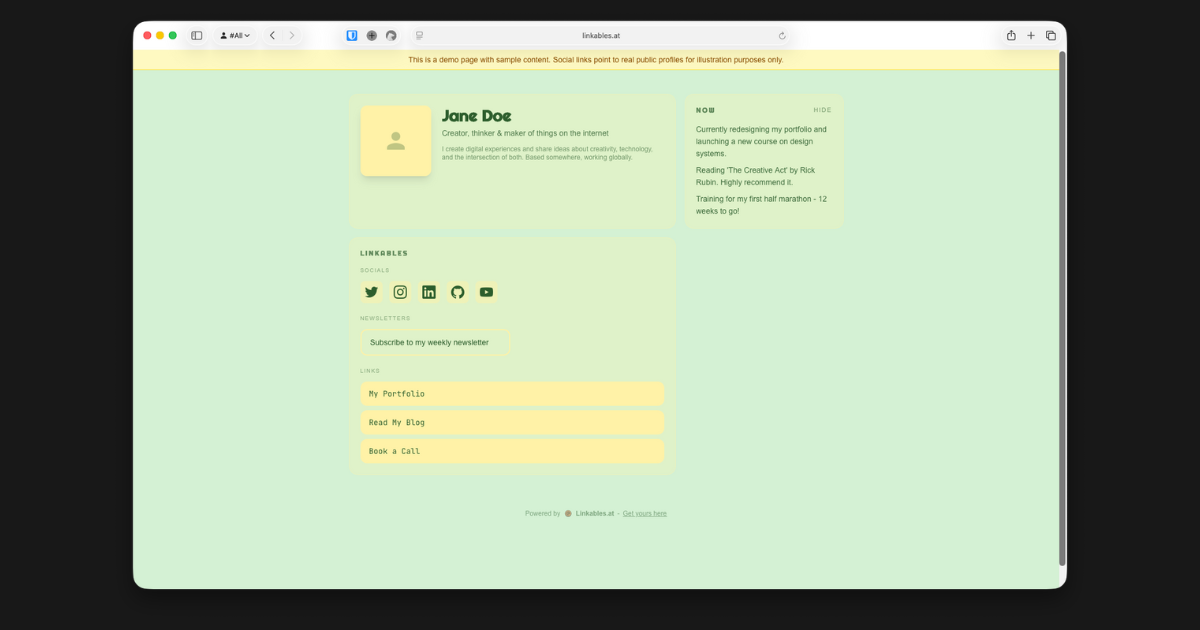This screenshot has width=1200, height=630.
Task: Click the half marathon training note
Action: (761, 205)
